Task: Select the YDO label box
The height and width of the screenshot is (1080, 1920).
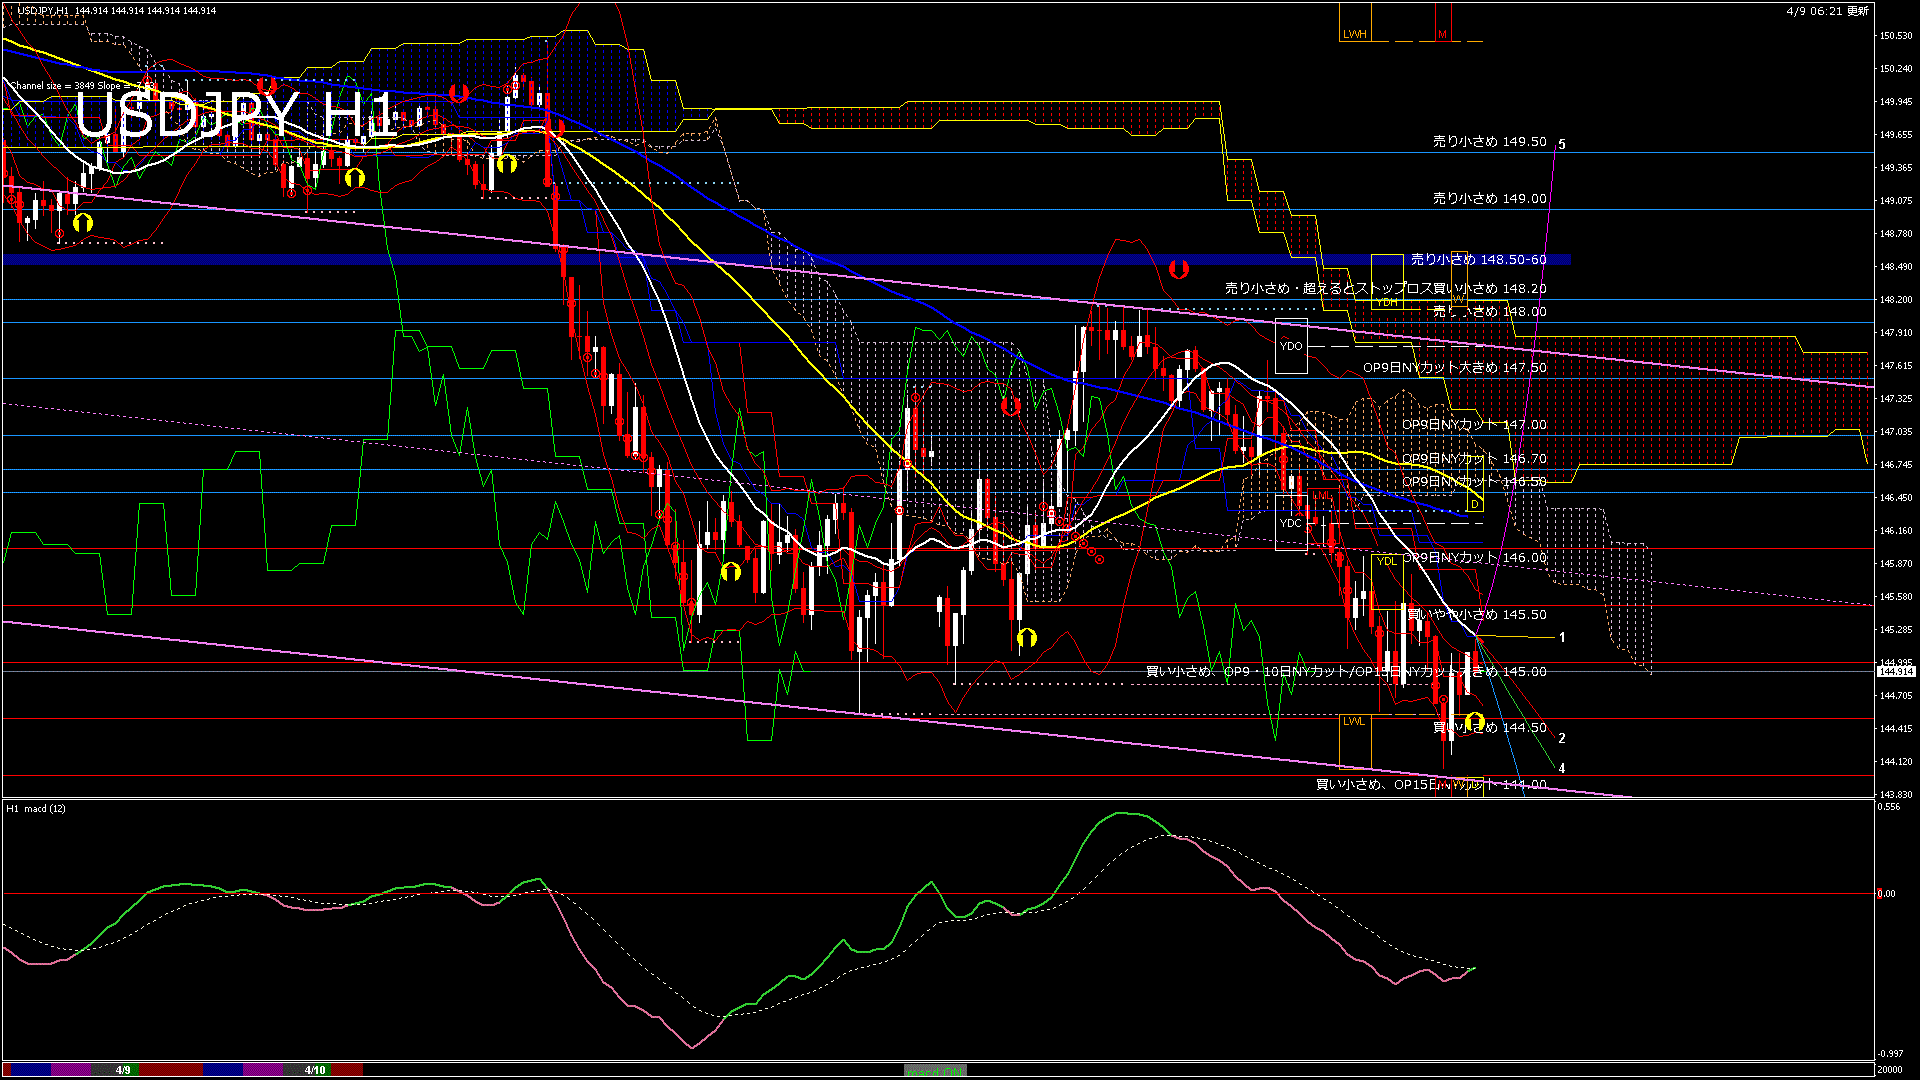Action: point(1291,346)
